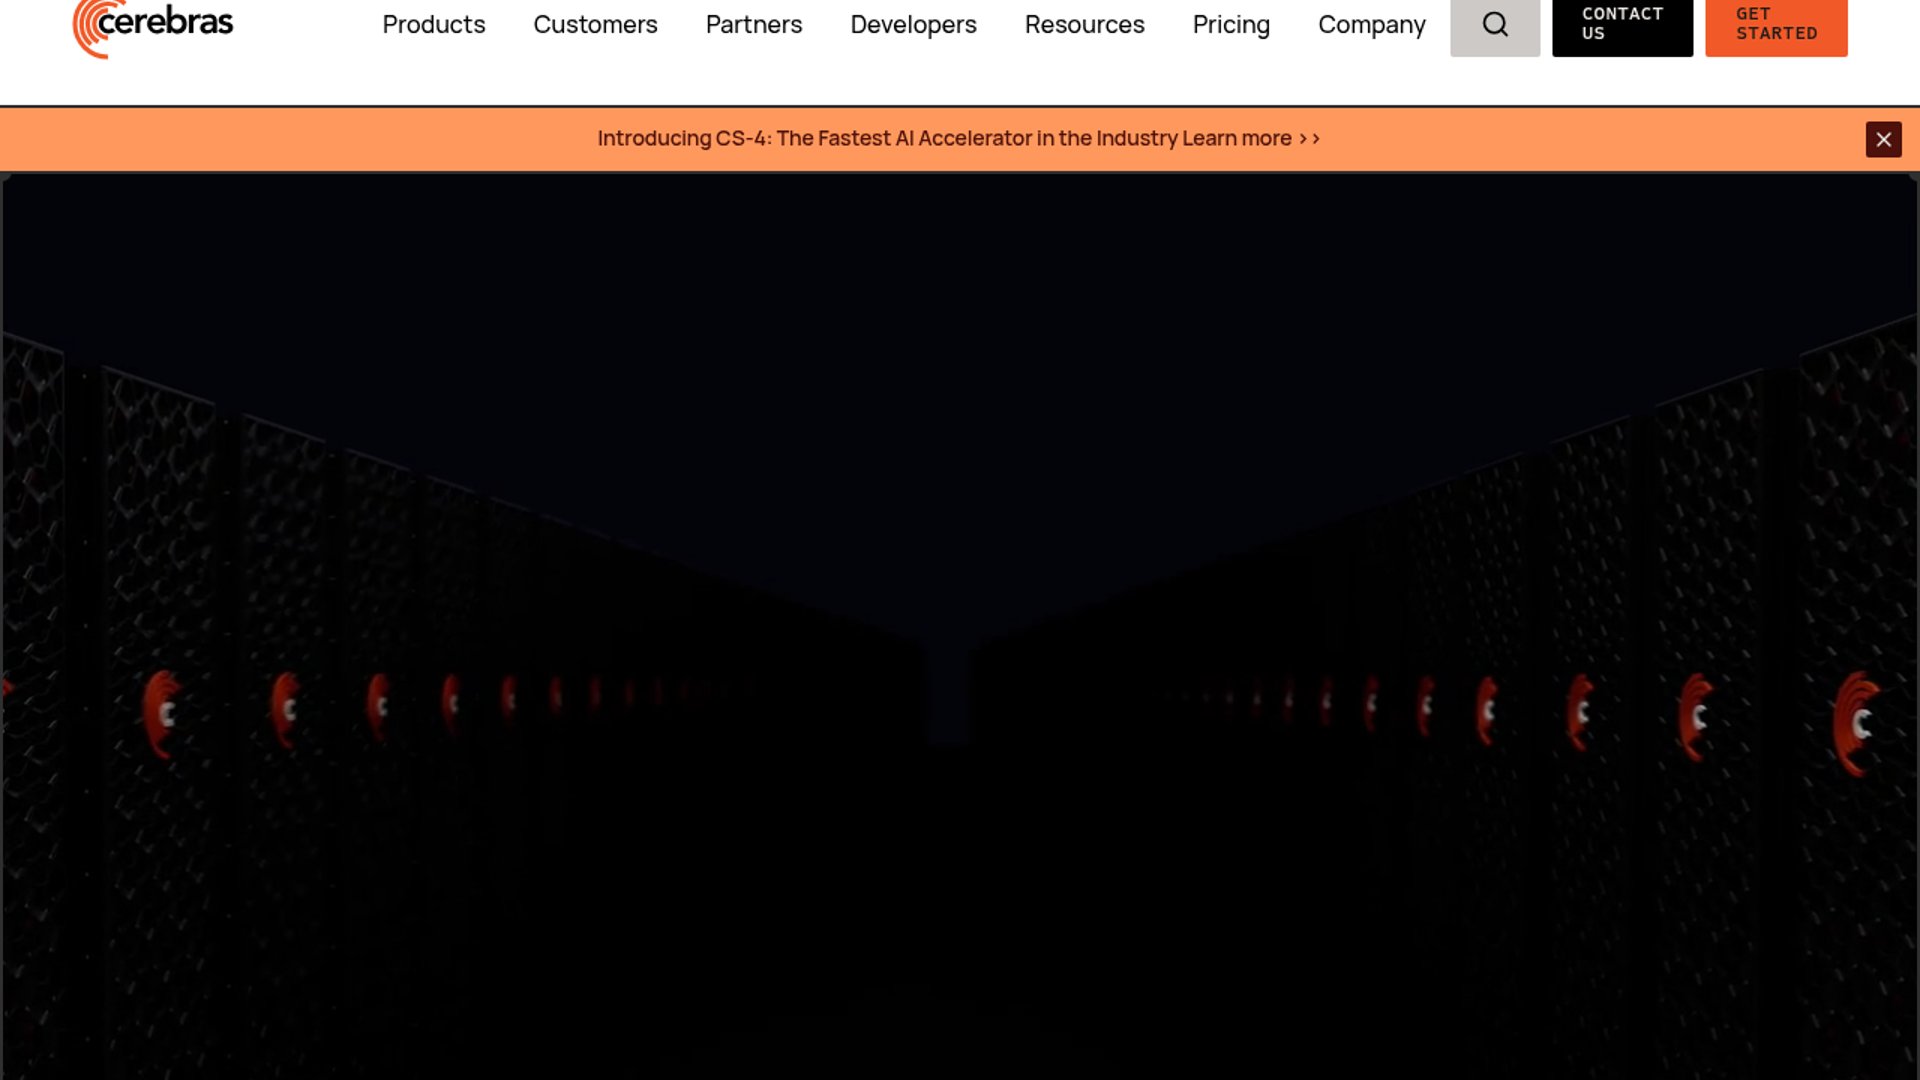Screen dimensions: 1920x1080
Task: Open the Resources menu
Action: click(1084, 24)
